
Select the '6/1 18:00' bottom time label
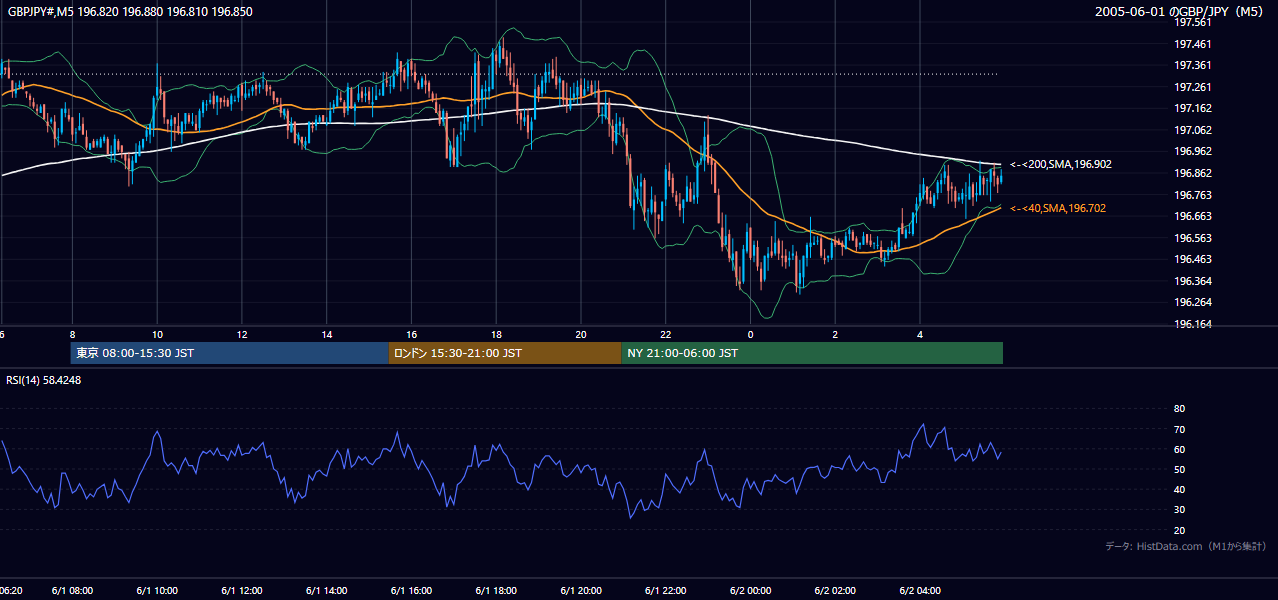click(497, 591)
